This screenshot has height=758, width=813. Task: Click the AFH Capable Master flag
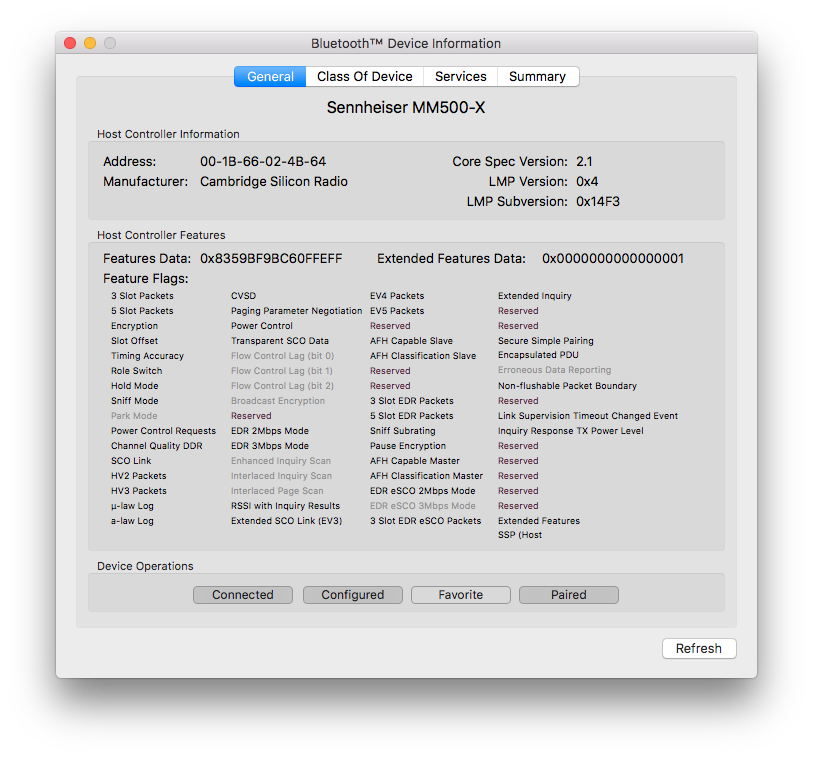coord(415,461)
